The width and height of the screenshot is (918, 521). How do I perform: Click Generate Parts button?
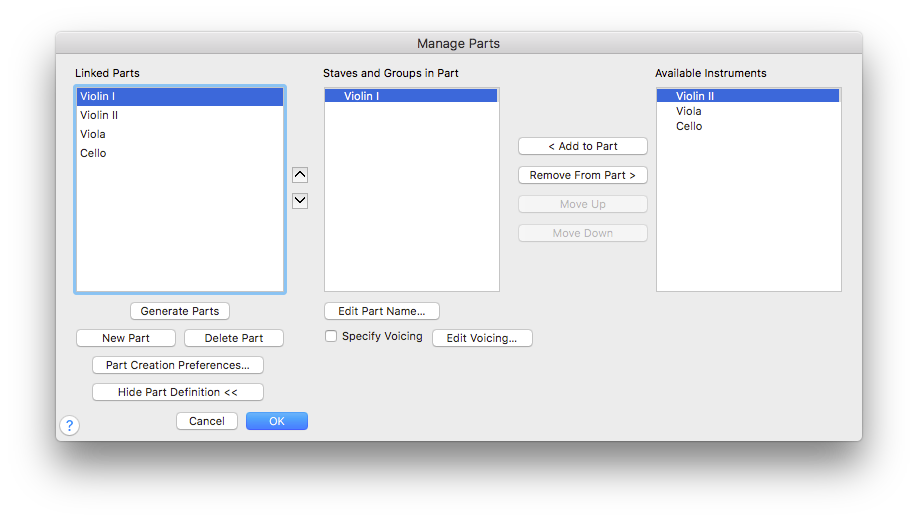pos(180,311)
